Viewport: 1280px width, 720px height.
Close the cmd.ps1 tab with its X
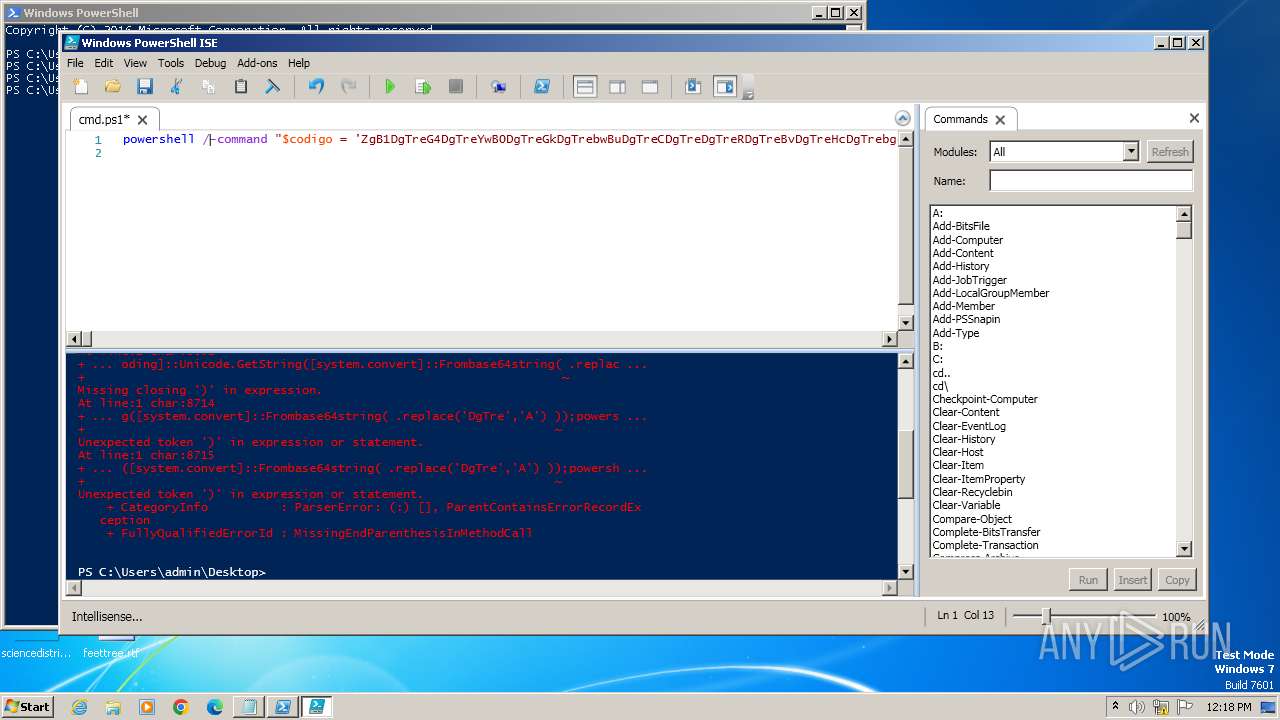point(142,120)
